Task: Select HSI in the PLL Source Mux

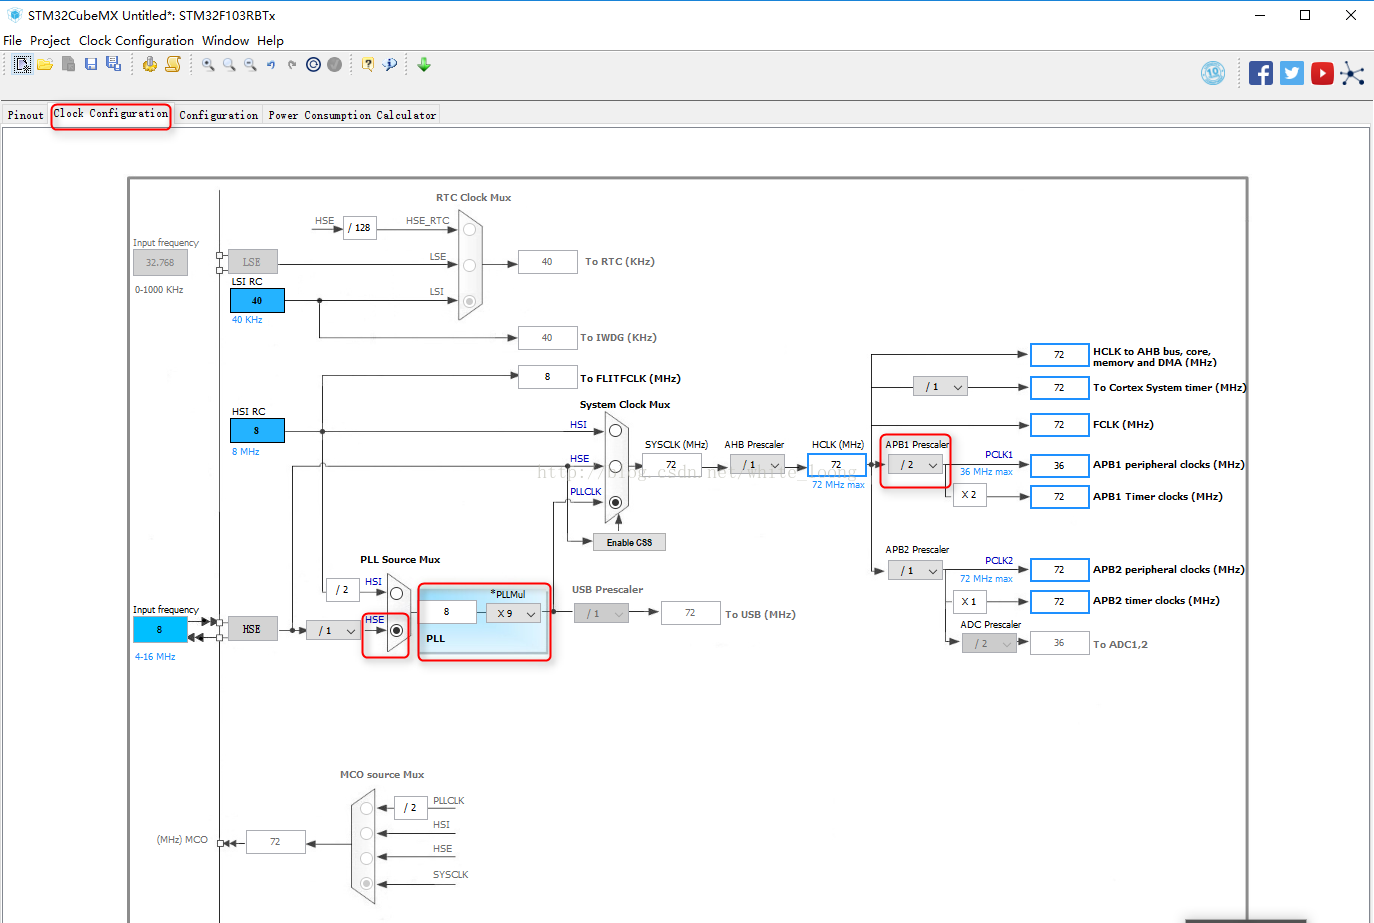Action: click(x=396, y=594)
